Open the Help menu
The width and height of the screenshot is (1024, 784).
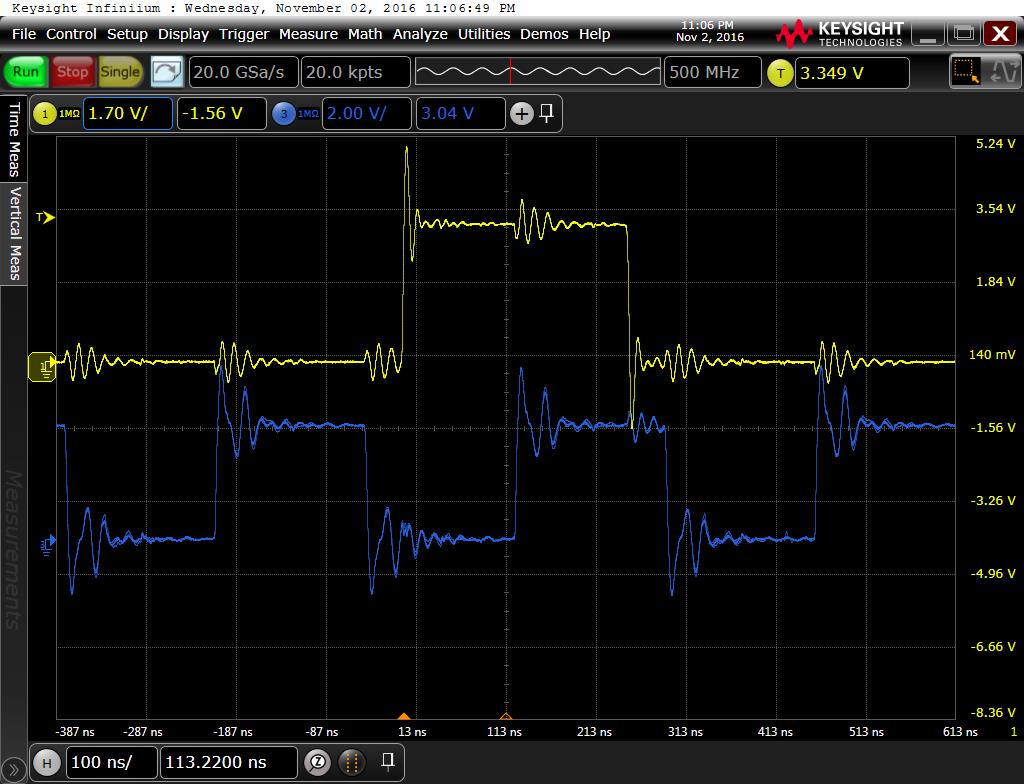click(594, 34)
